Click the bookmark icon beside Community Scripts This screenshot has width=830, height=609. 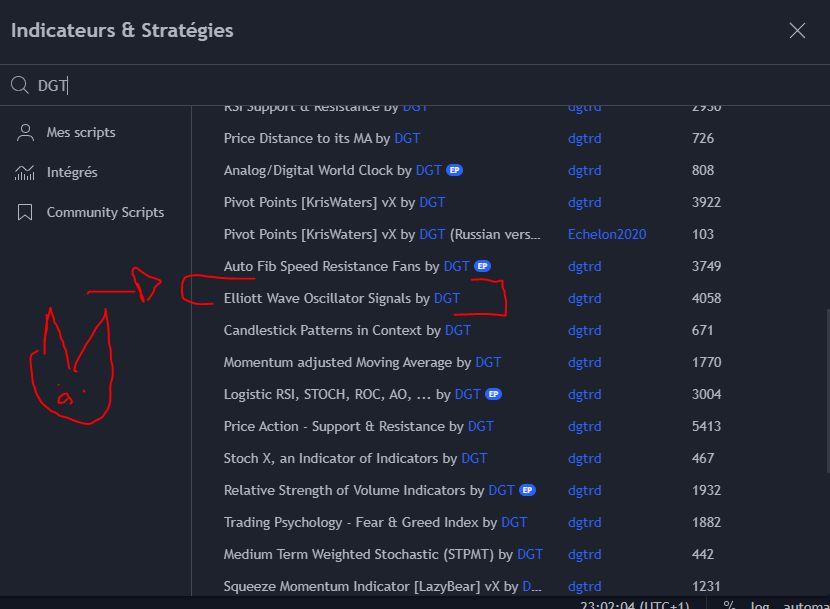[25, 211]
